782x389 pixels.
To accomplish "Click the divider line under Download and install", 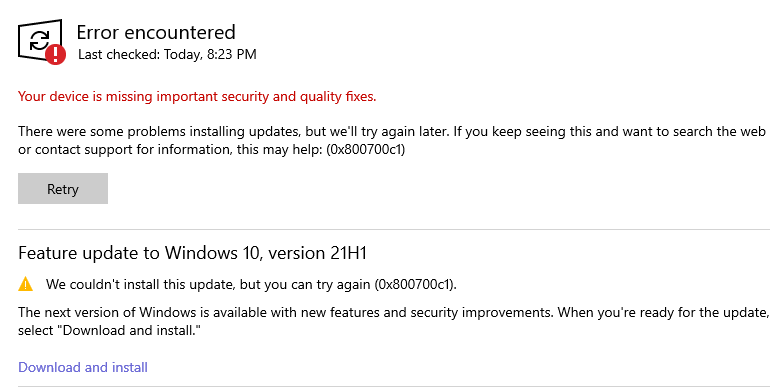I will [x=394, y=386].
